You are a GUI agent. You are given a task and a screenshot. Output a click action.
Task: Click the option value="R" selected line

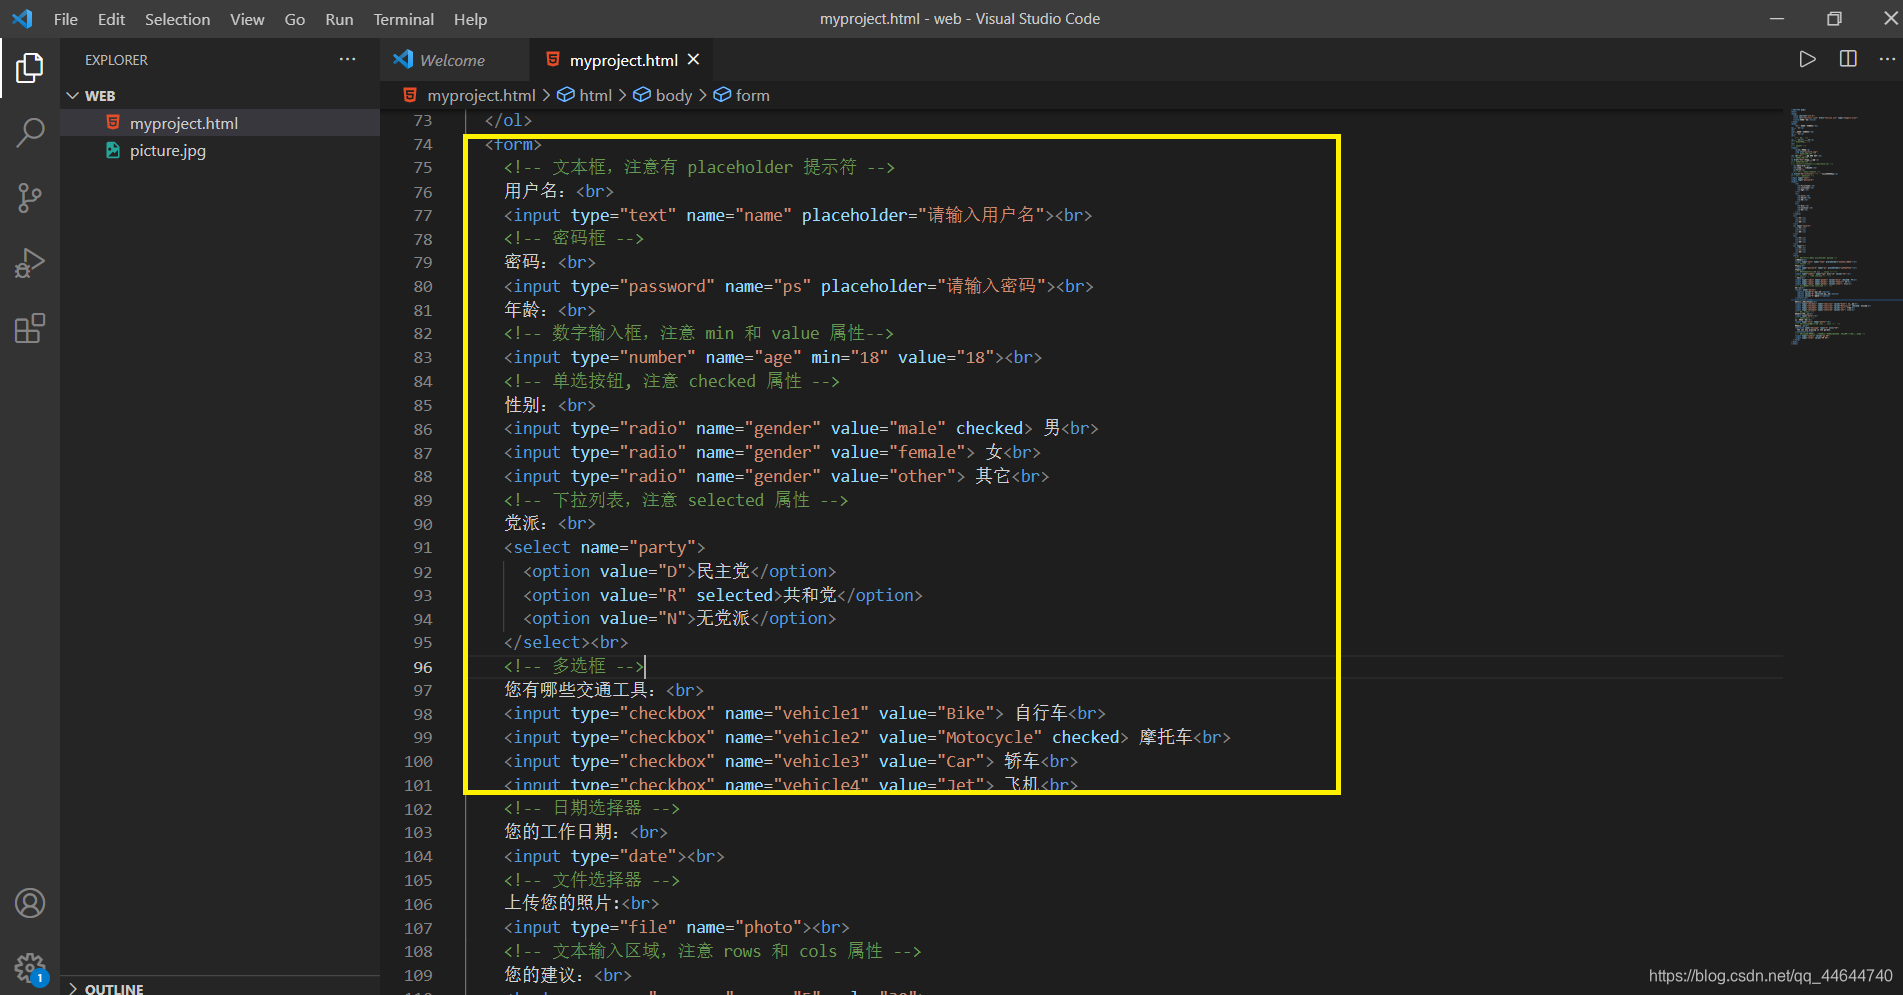723,595
